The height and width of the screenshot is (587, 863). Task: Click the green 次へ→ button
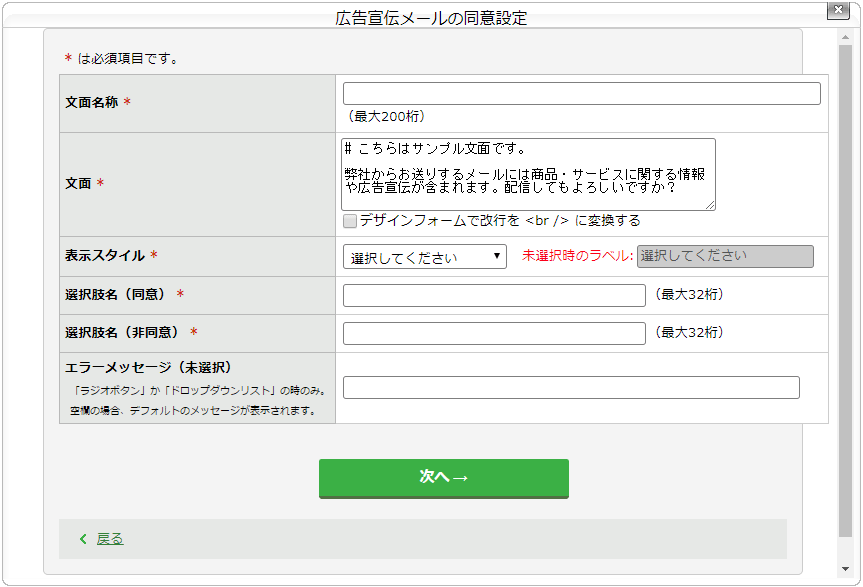444,479
